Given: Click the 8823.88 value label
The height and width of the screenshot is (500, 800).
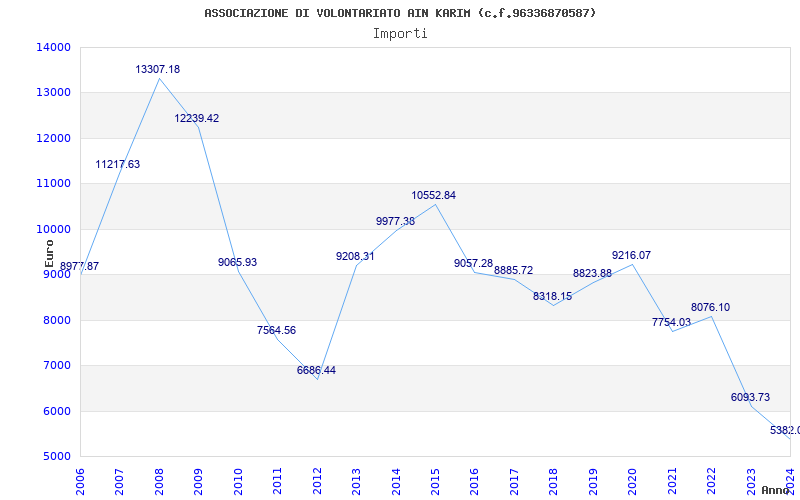Looking at the screenshot, I should click(592, 273).
